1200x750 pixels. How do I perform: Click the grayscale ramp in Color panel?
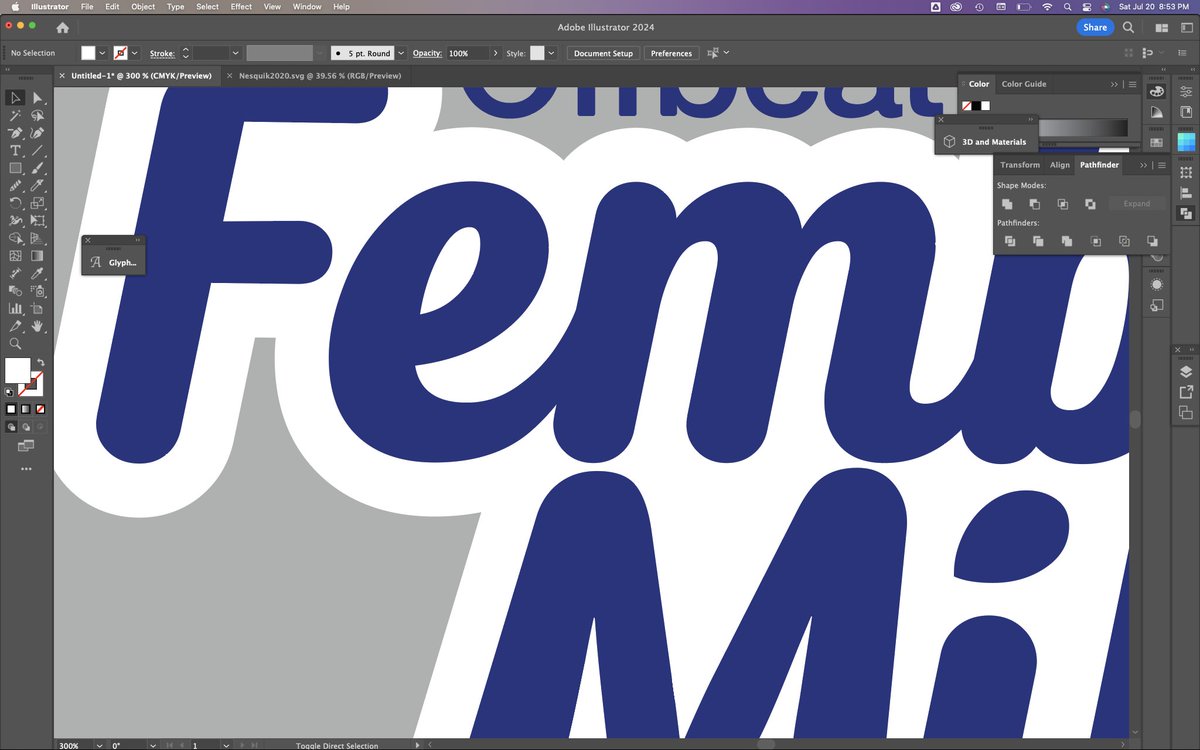(x=1083, y=127)
